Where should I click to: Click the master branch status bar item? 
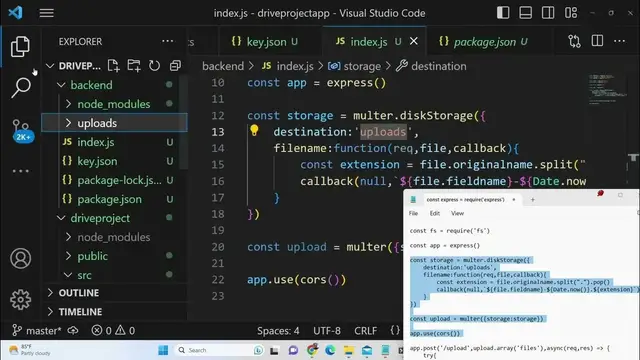(x=37, y=330)
